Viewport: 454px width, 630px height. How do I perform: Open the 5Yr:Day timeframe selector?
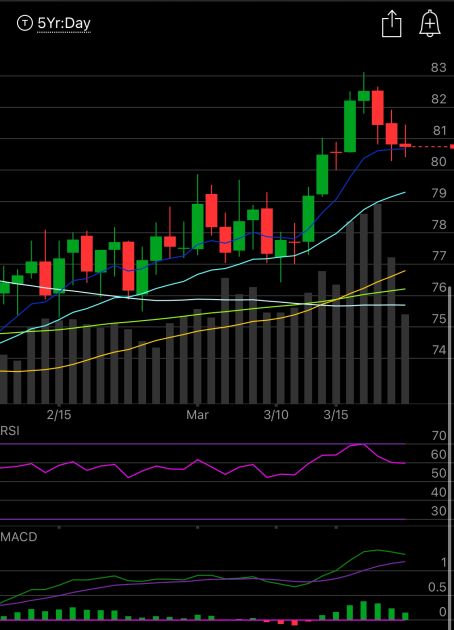[x=64, y=24]
